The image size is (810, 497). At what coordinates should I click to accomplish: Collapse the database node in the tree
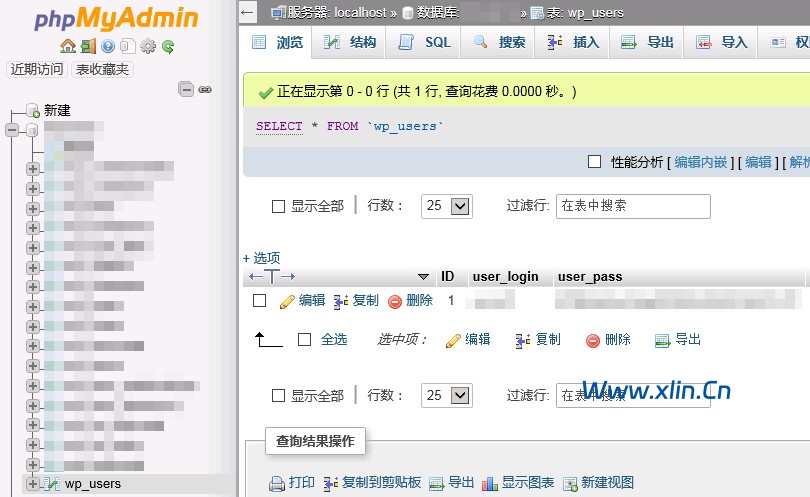point(11,130)
